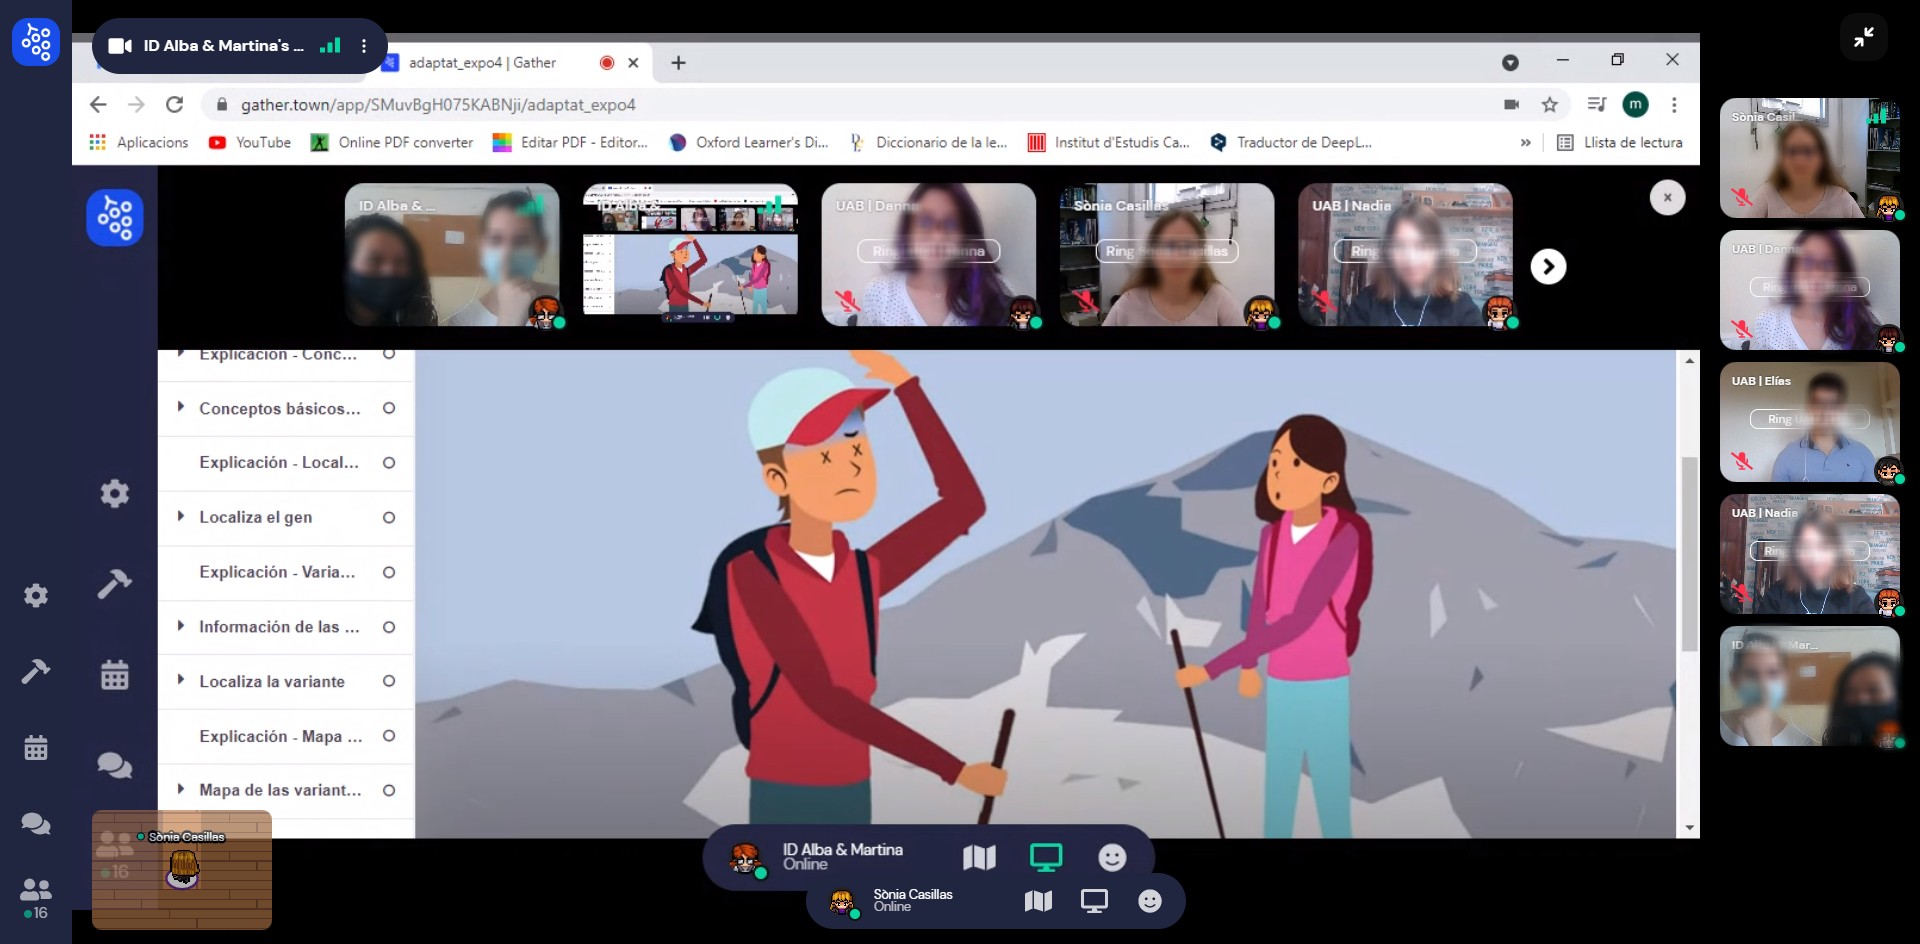The image size is (1920, 944).
Task: Open the ID Alba & Martina's call options menu
Action: pyautogui.click(x=364, y=46)
